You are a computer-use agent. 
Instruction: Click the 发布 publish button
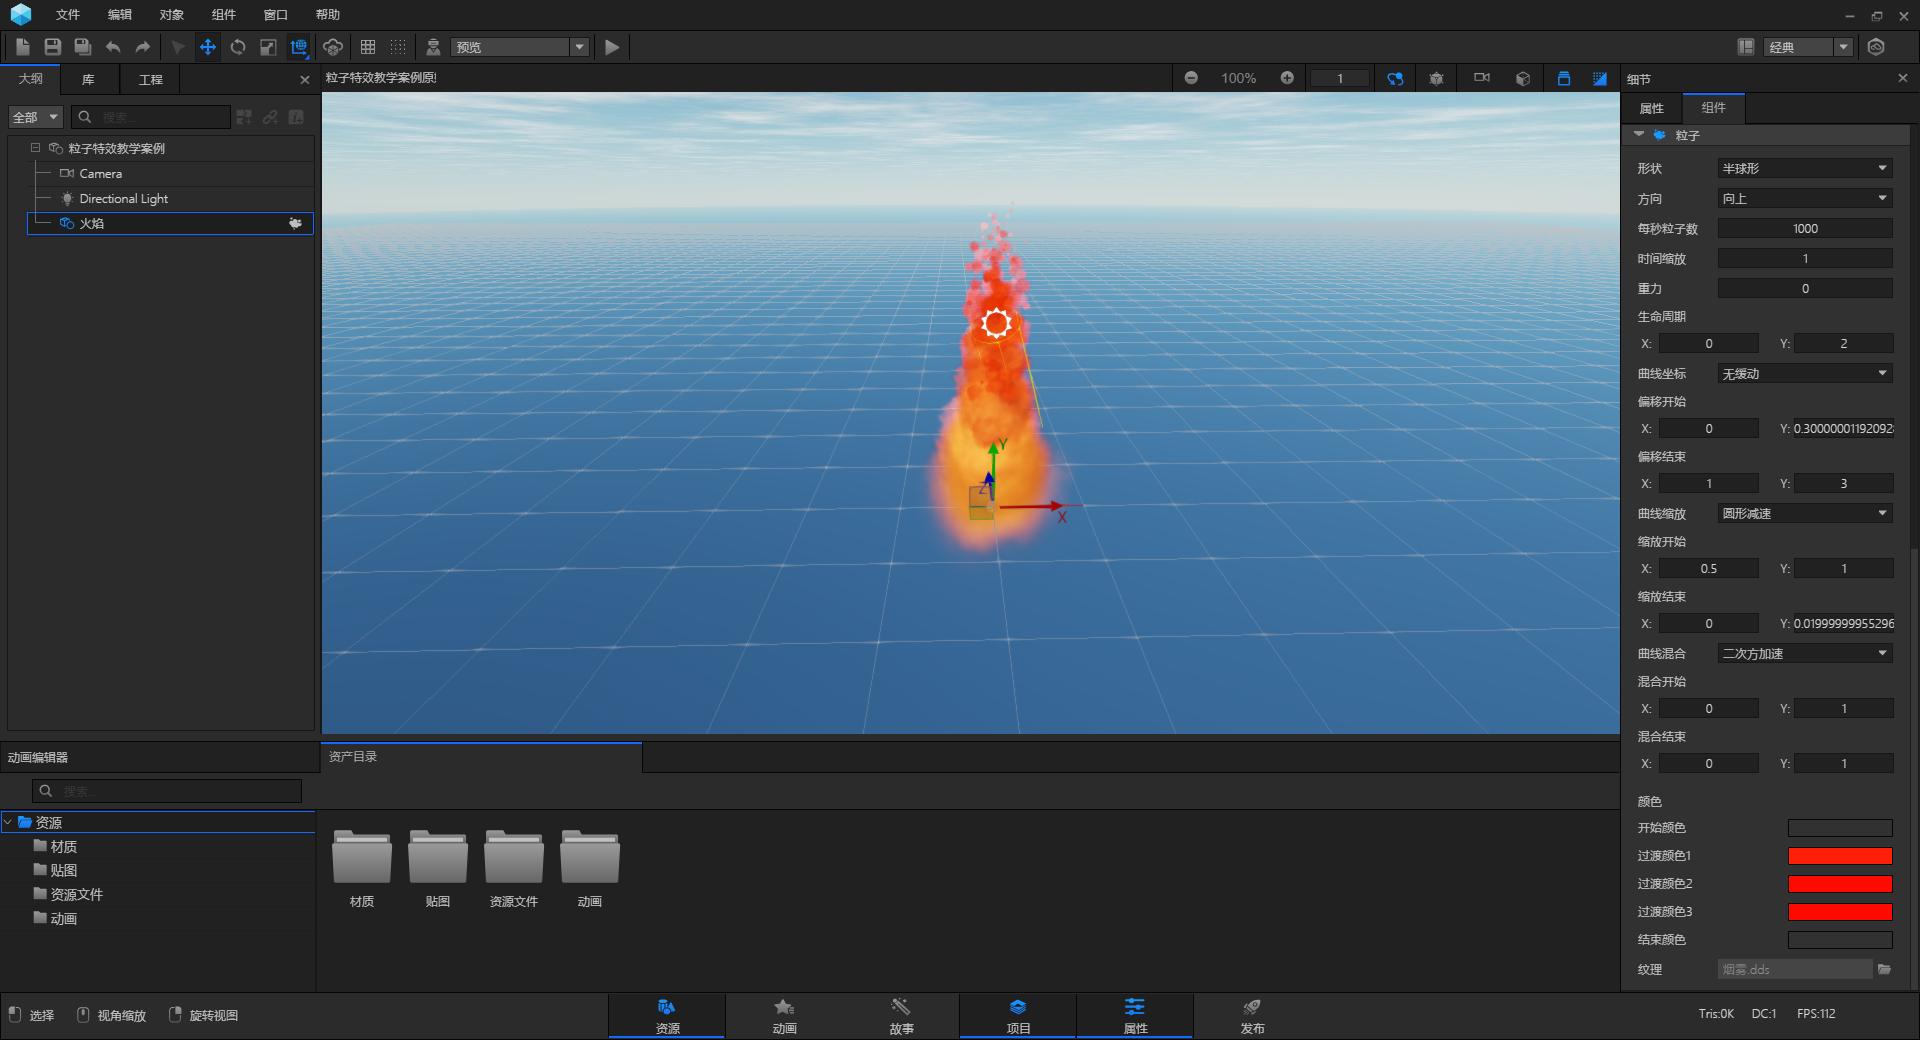1252,1016
